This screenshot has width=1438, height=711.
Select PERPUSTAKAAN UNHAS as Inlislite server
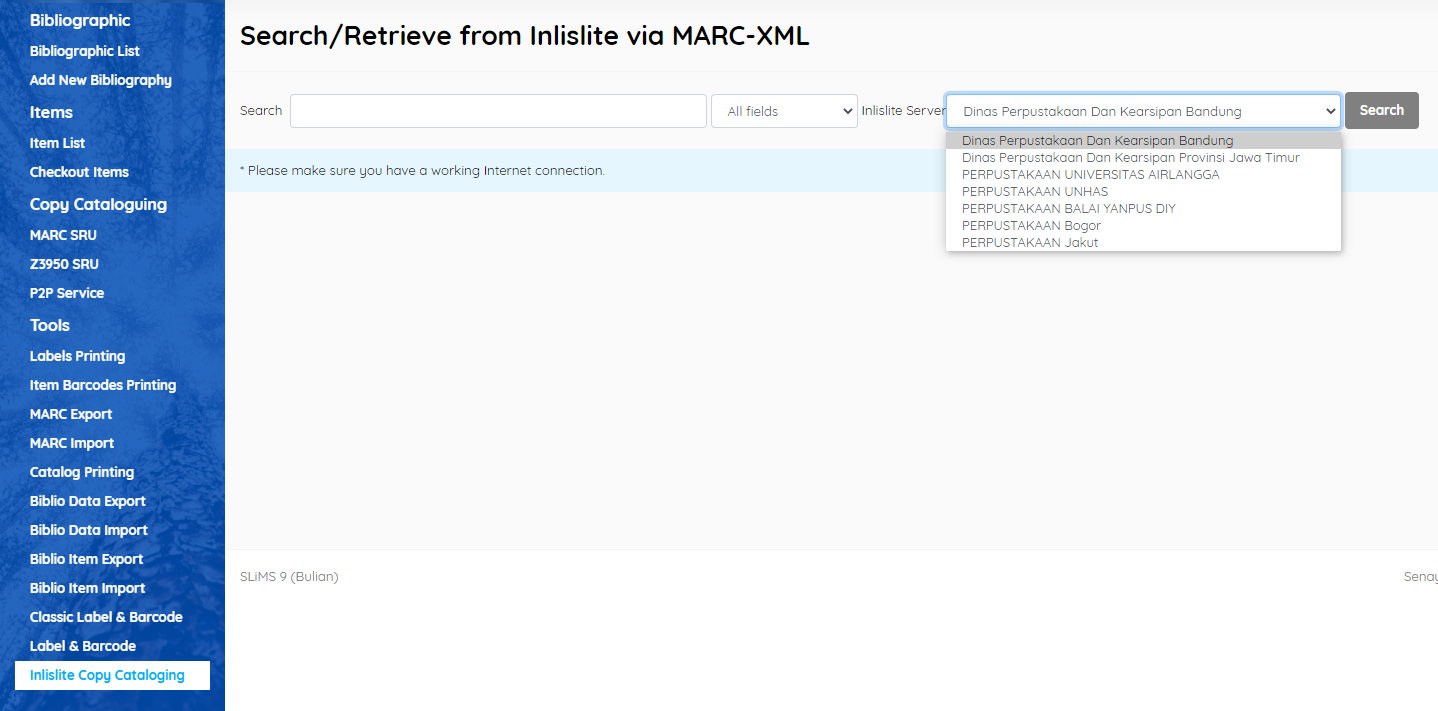pyautogui.click(x=1034, y=191)
